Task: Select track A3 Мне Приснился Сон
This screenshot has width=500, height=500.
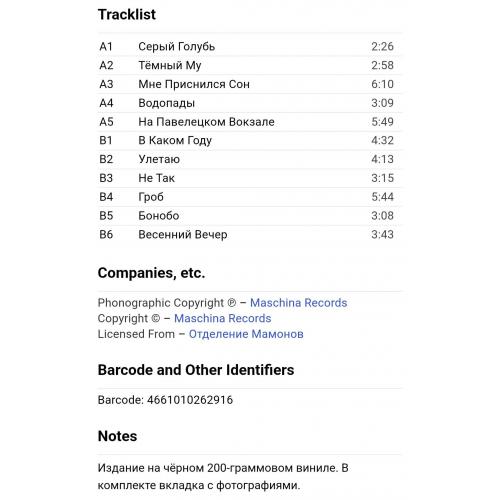Action: pyautogui.click(x=250, y=84)
